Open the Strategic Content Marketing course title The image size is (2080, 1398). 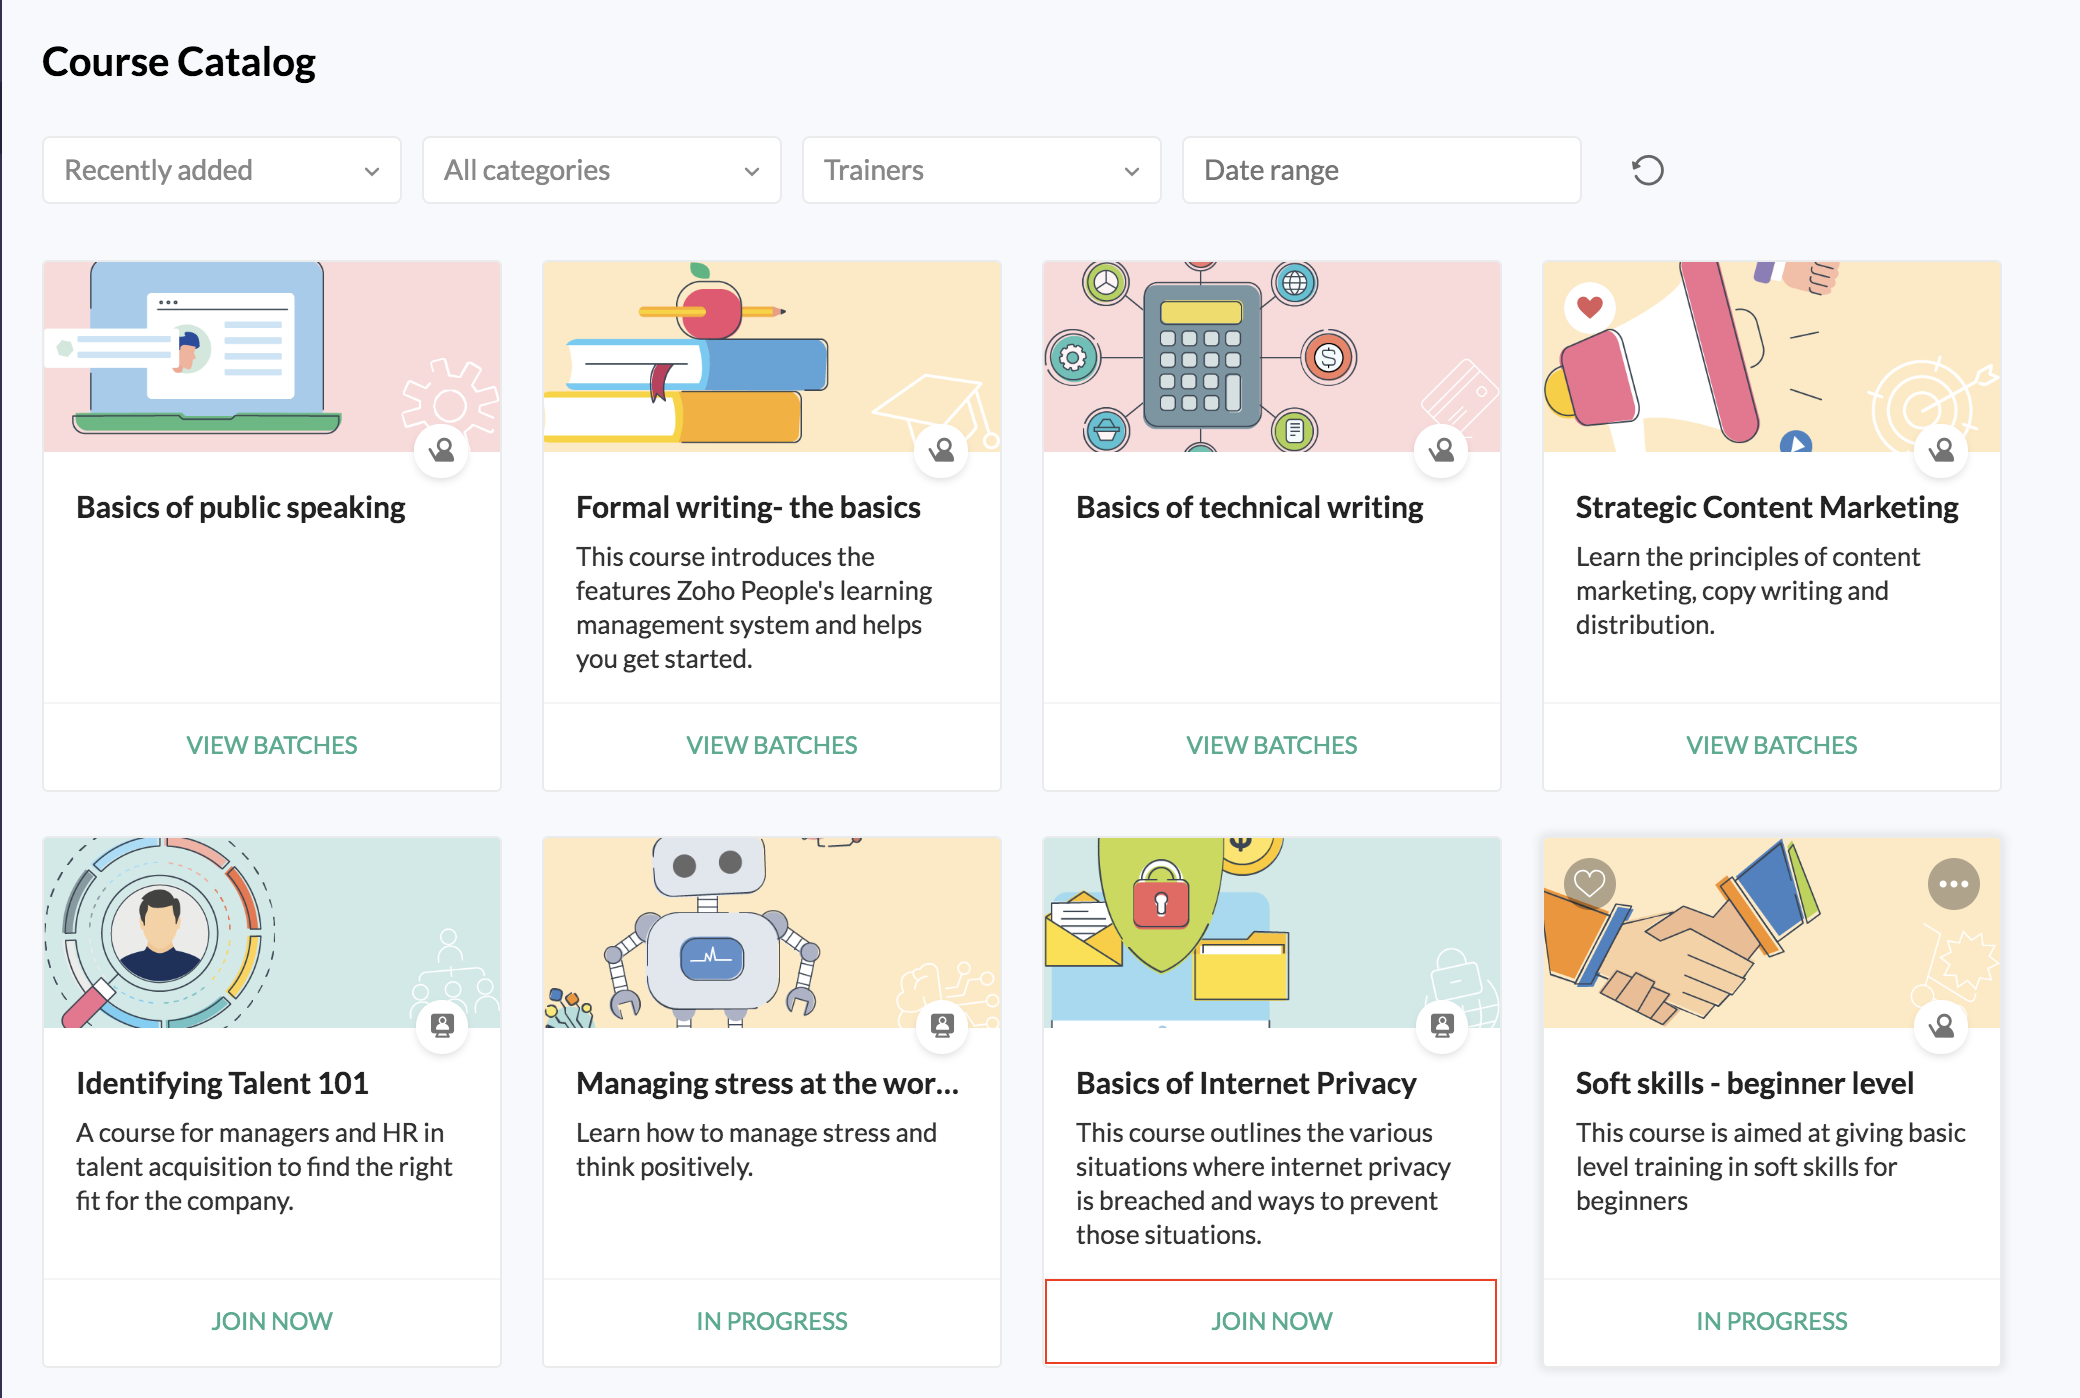tap(1766, 507)
